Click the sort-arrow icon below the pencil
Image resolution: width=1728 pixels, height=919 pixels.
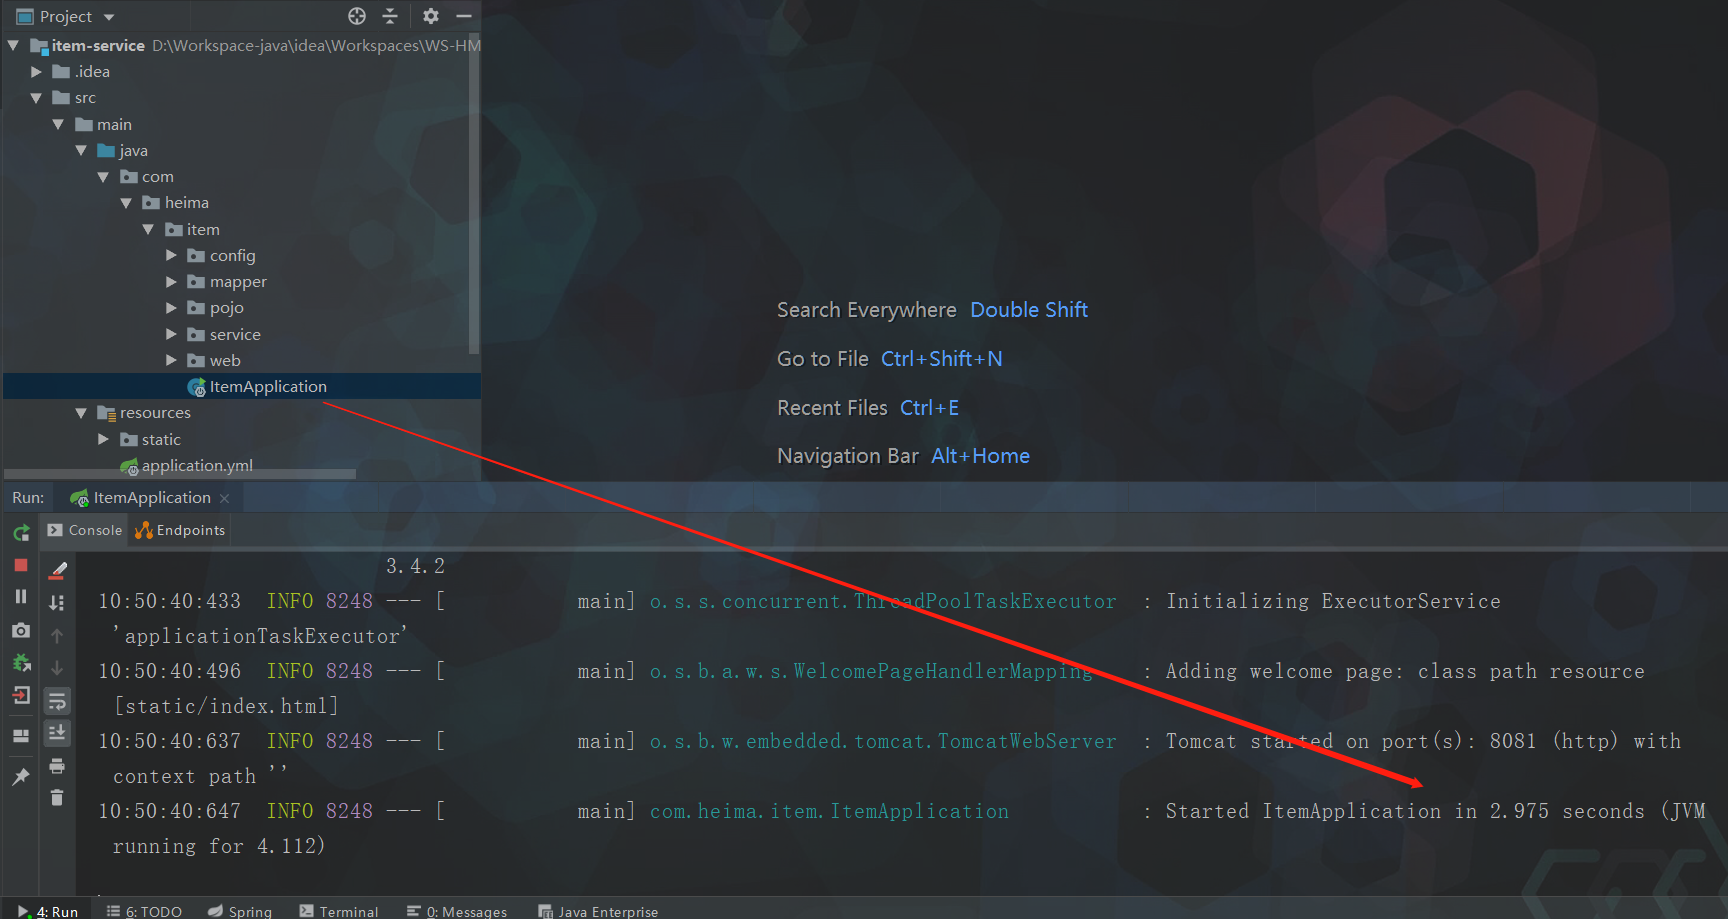pos(57,603)
